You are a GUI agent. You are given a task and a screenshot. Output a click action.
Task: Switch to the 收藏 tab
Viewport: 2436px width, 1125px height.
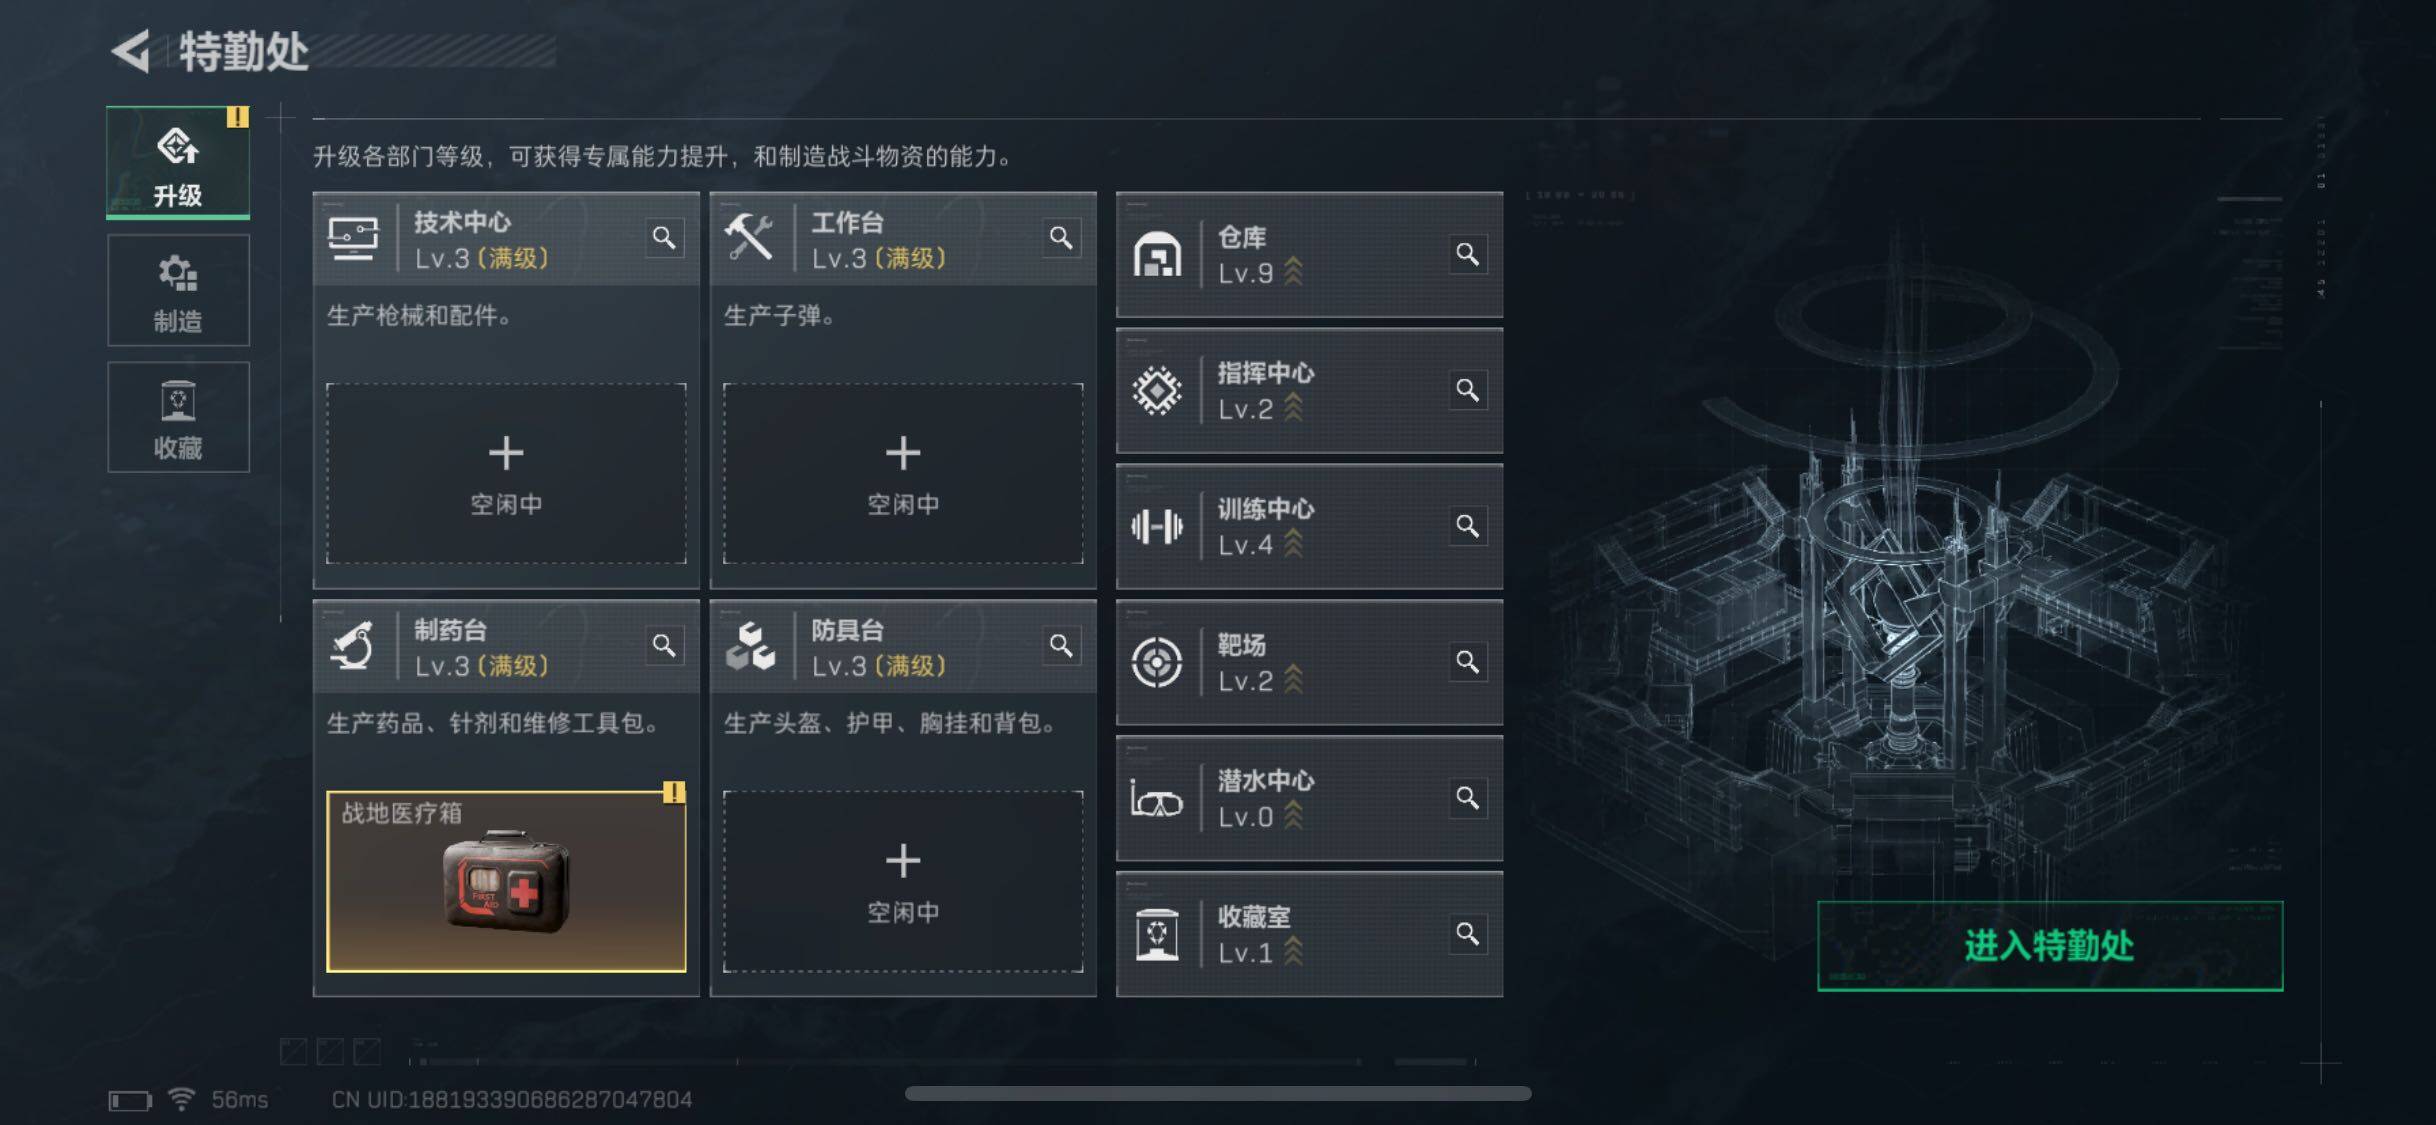coord(178,417)
